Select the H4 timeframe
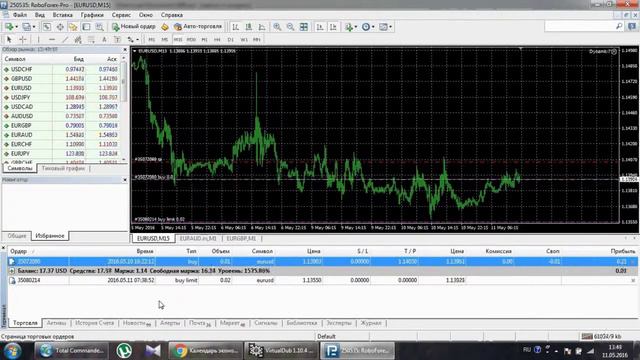640x360 pixels. pyautogui.click(x=217, y=40)
